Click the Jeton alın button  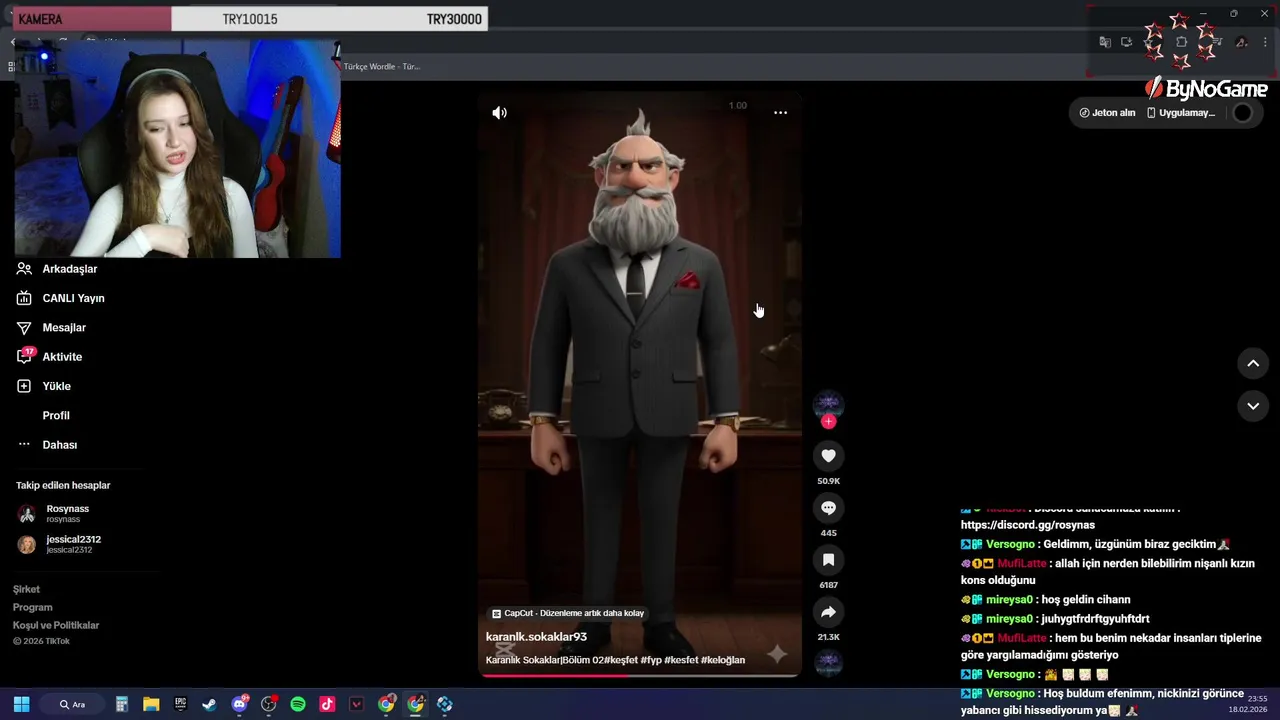click(1107, 113)
